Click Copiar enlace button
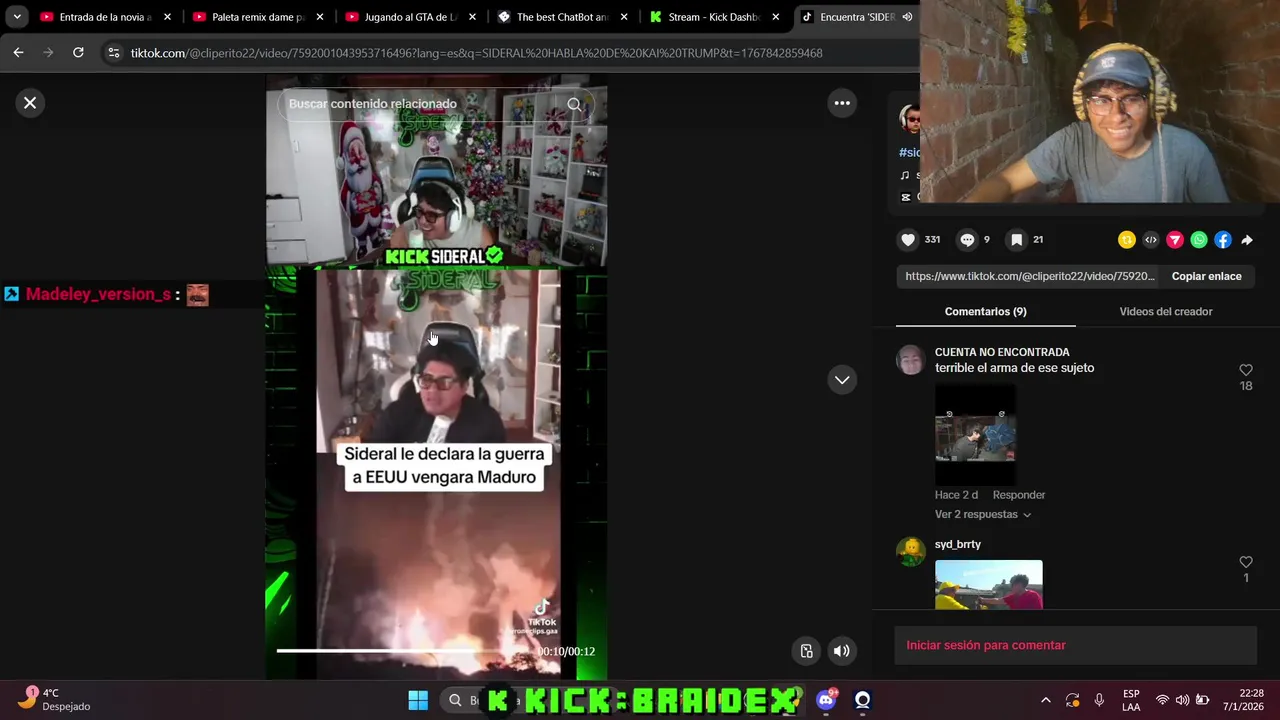 [1206, 276]
